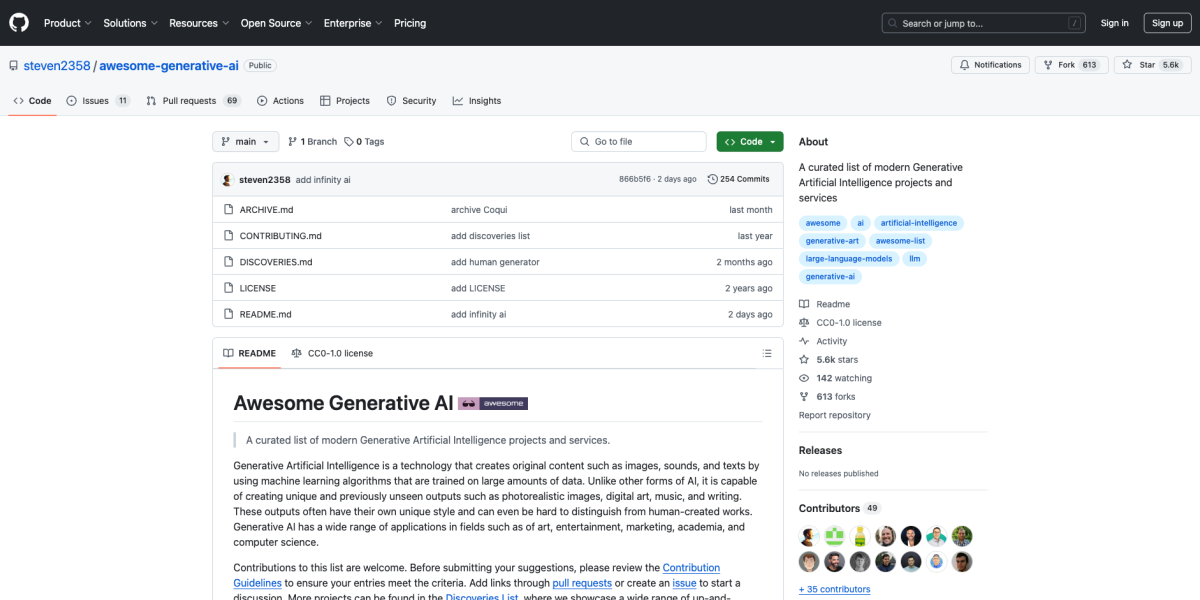Click the 'awesome' topic tag
This screenshot has width=1200, height=600.
(x=823, y=223)
